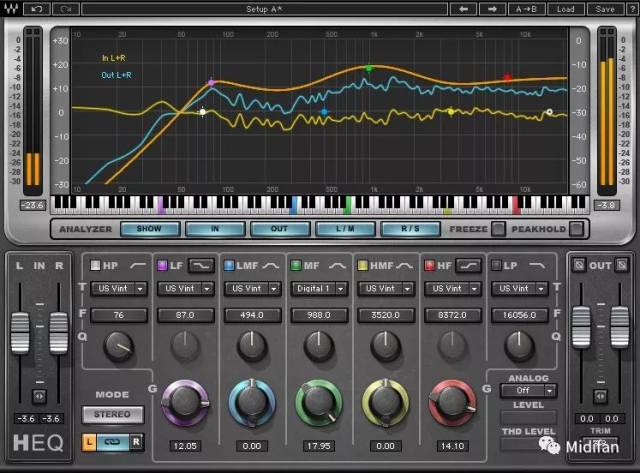Viewport: 640px width, 473px height.
Task: Click the HP high-pass filter shape icon
Action: [138, 266]
